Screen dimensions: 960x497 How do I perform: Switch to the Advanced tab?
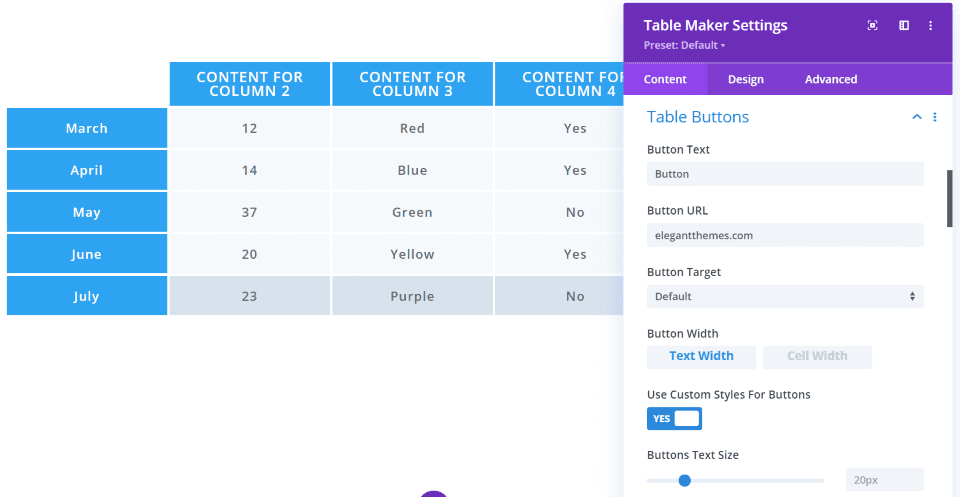[x=831, y=80]
